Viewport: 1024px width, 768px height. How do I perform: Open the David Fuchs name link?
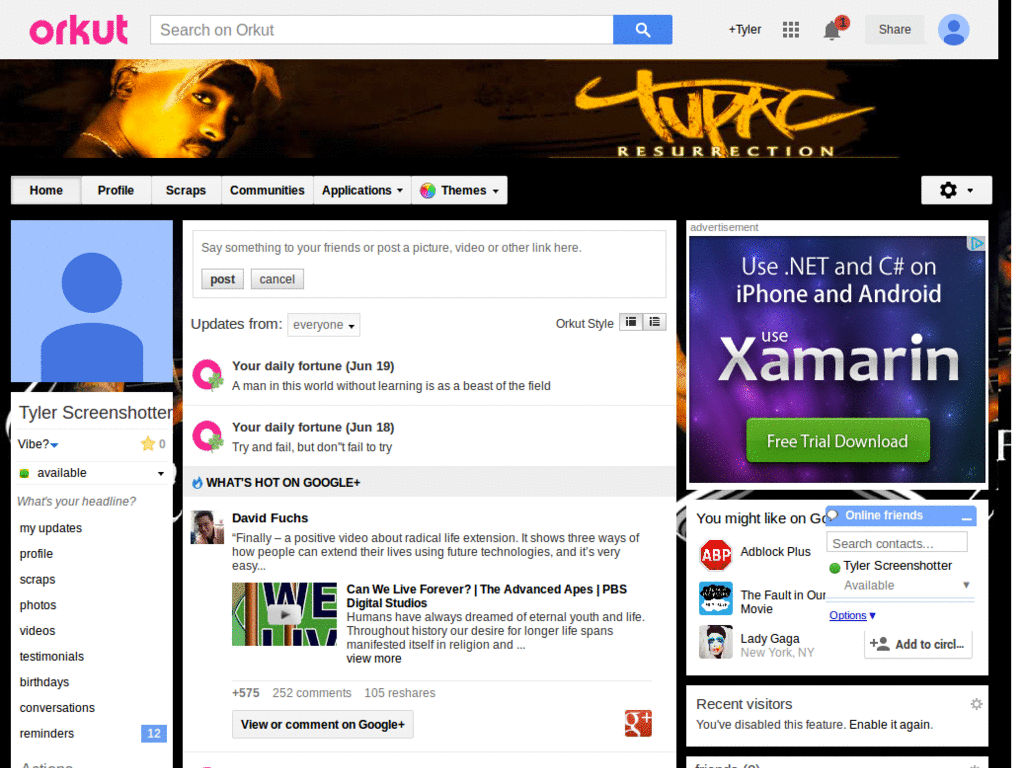point(270,518)
